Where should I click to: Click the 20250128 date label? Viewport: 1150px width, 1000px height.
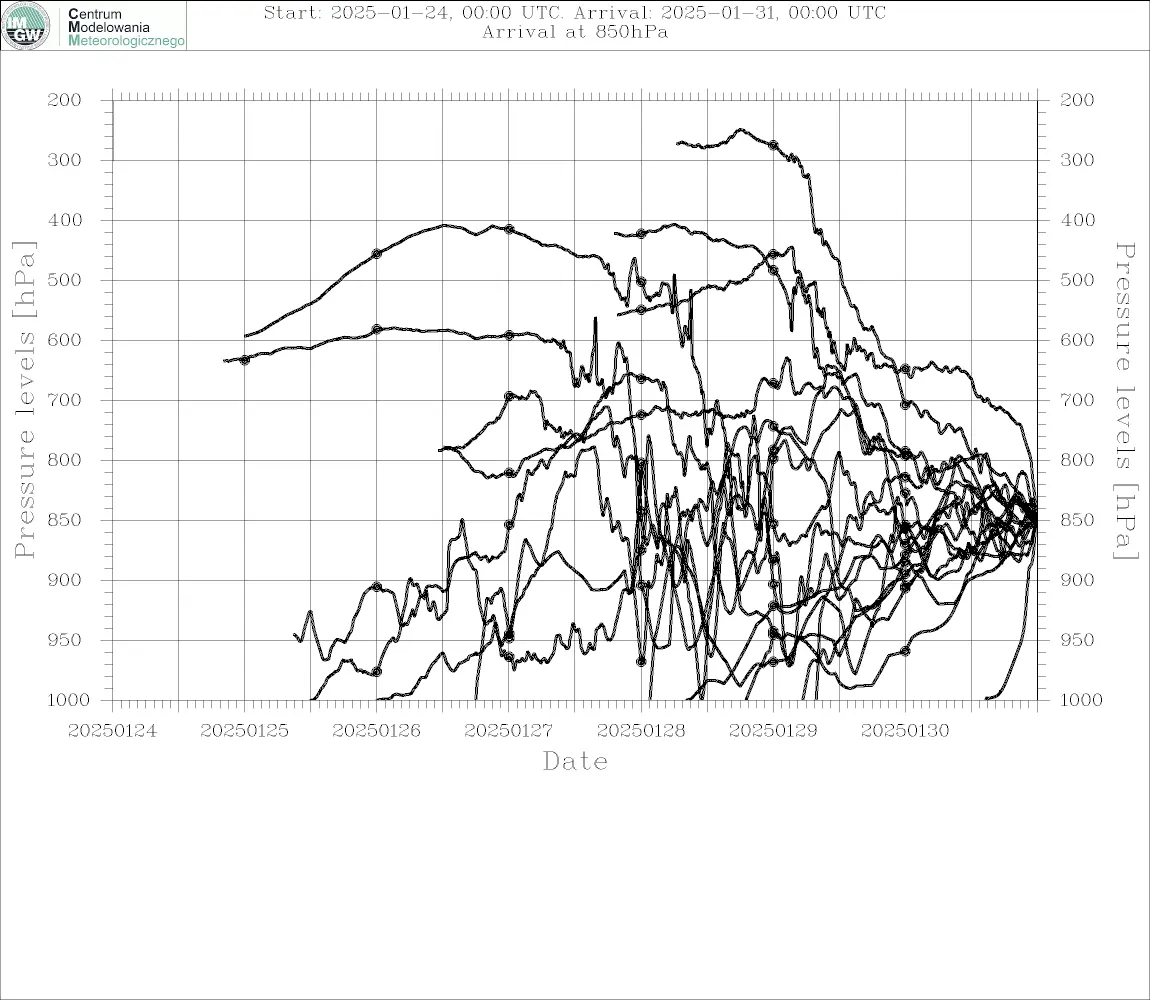pos(641,731)
